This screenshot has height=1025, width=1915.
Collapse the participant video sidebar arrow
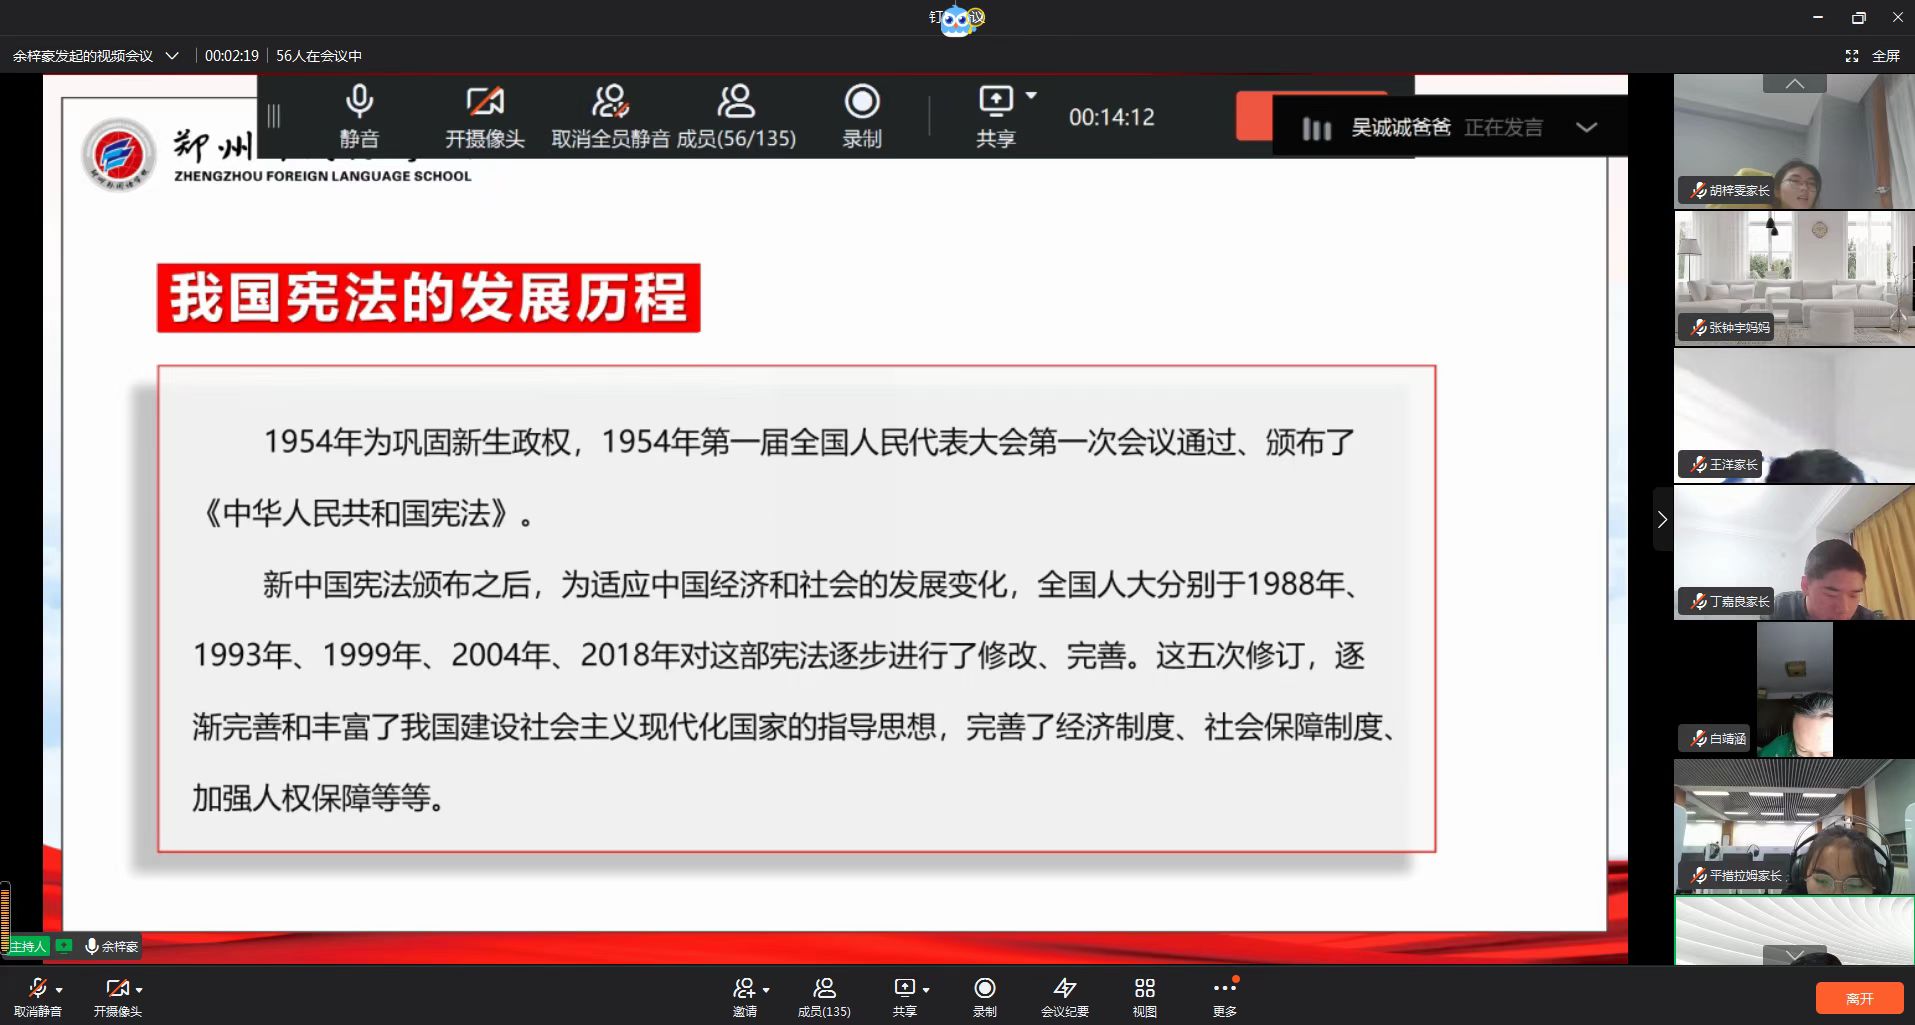1662,519
